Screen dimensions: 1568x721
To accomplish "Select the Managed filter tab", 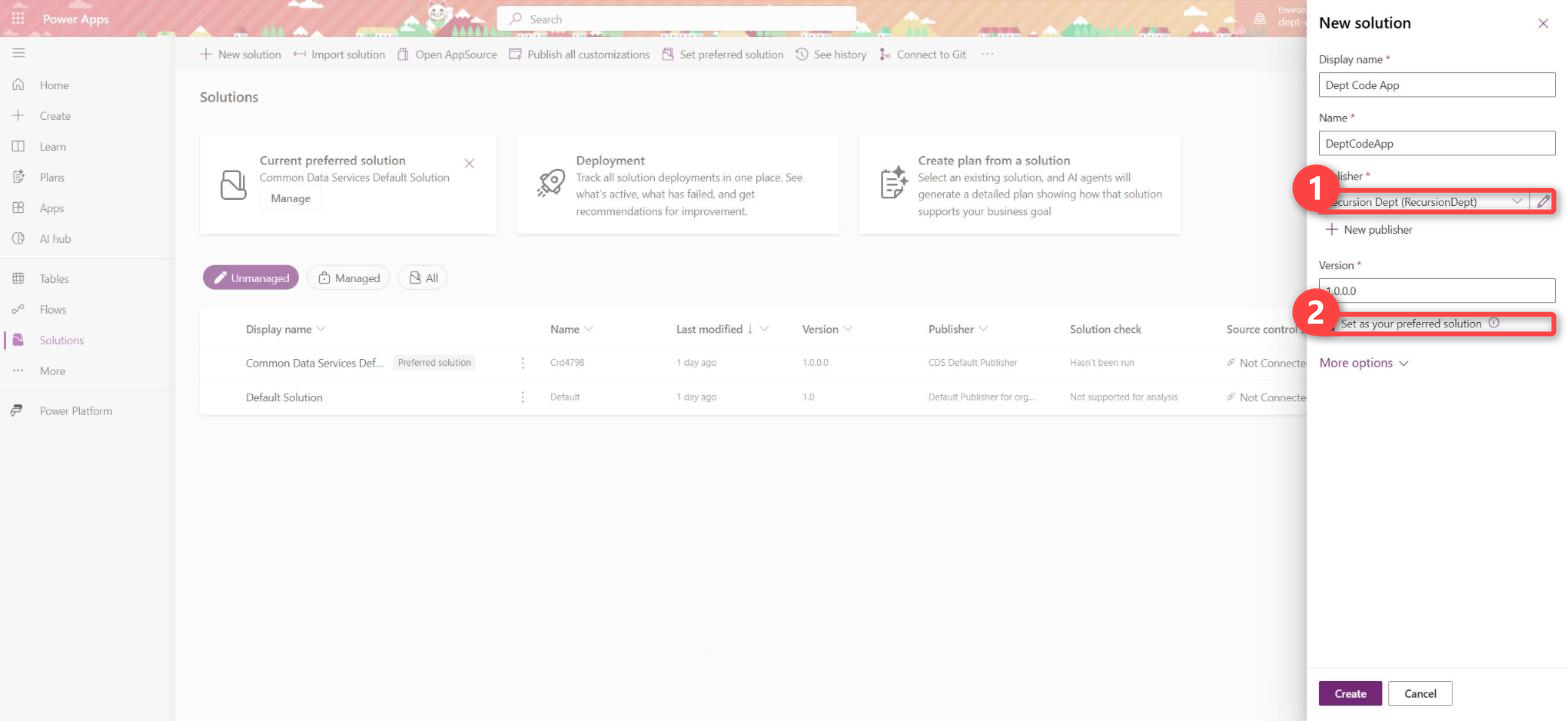I will pos(349,278).
